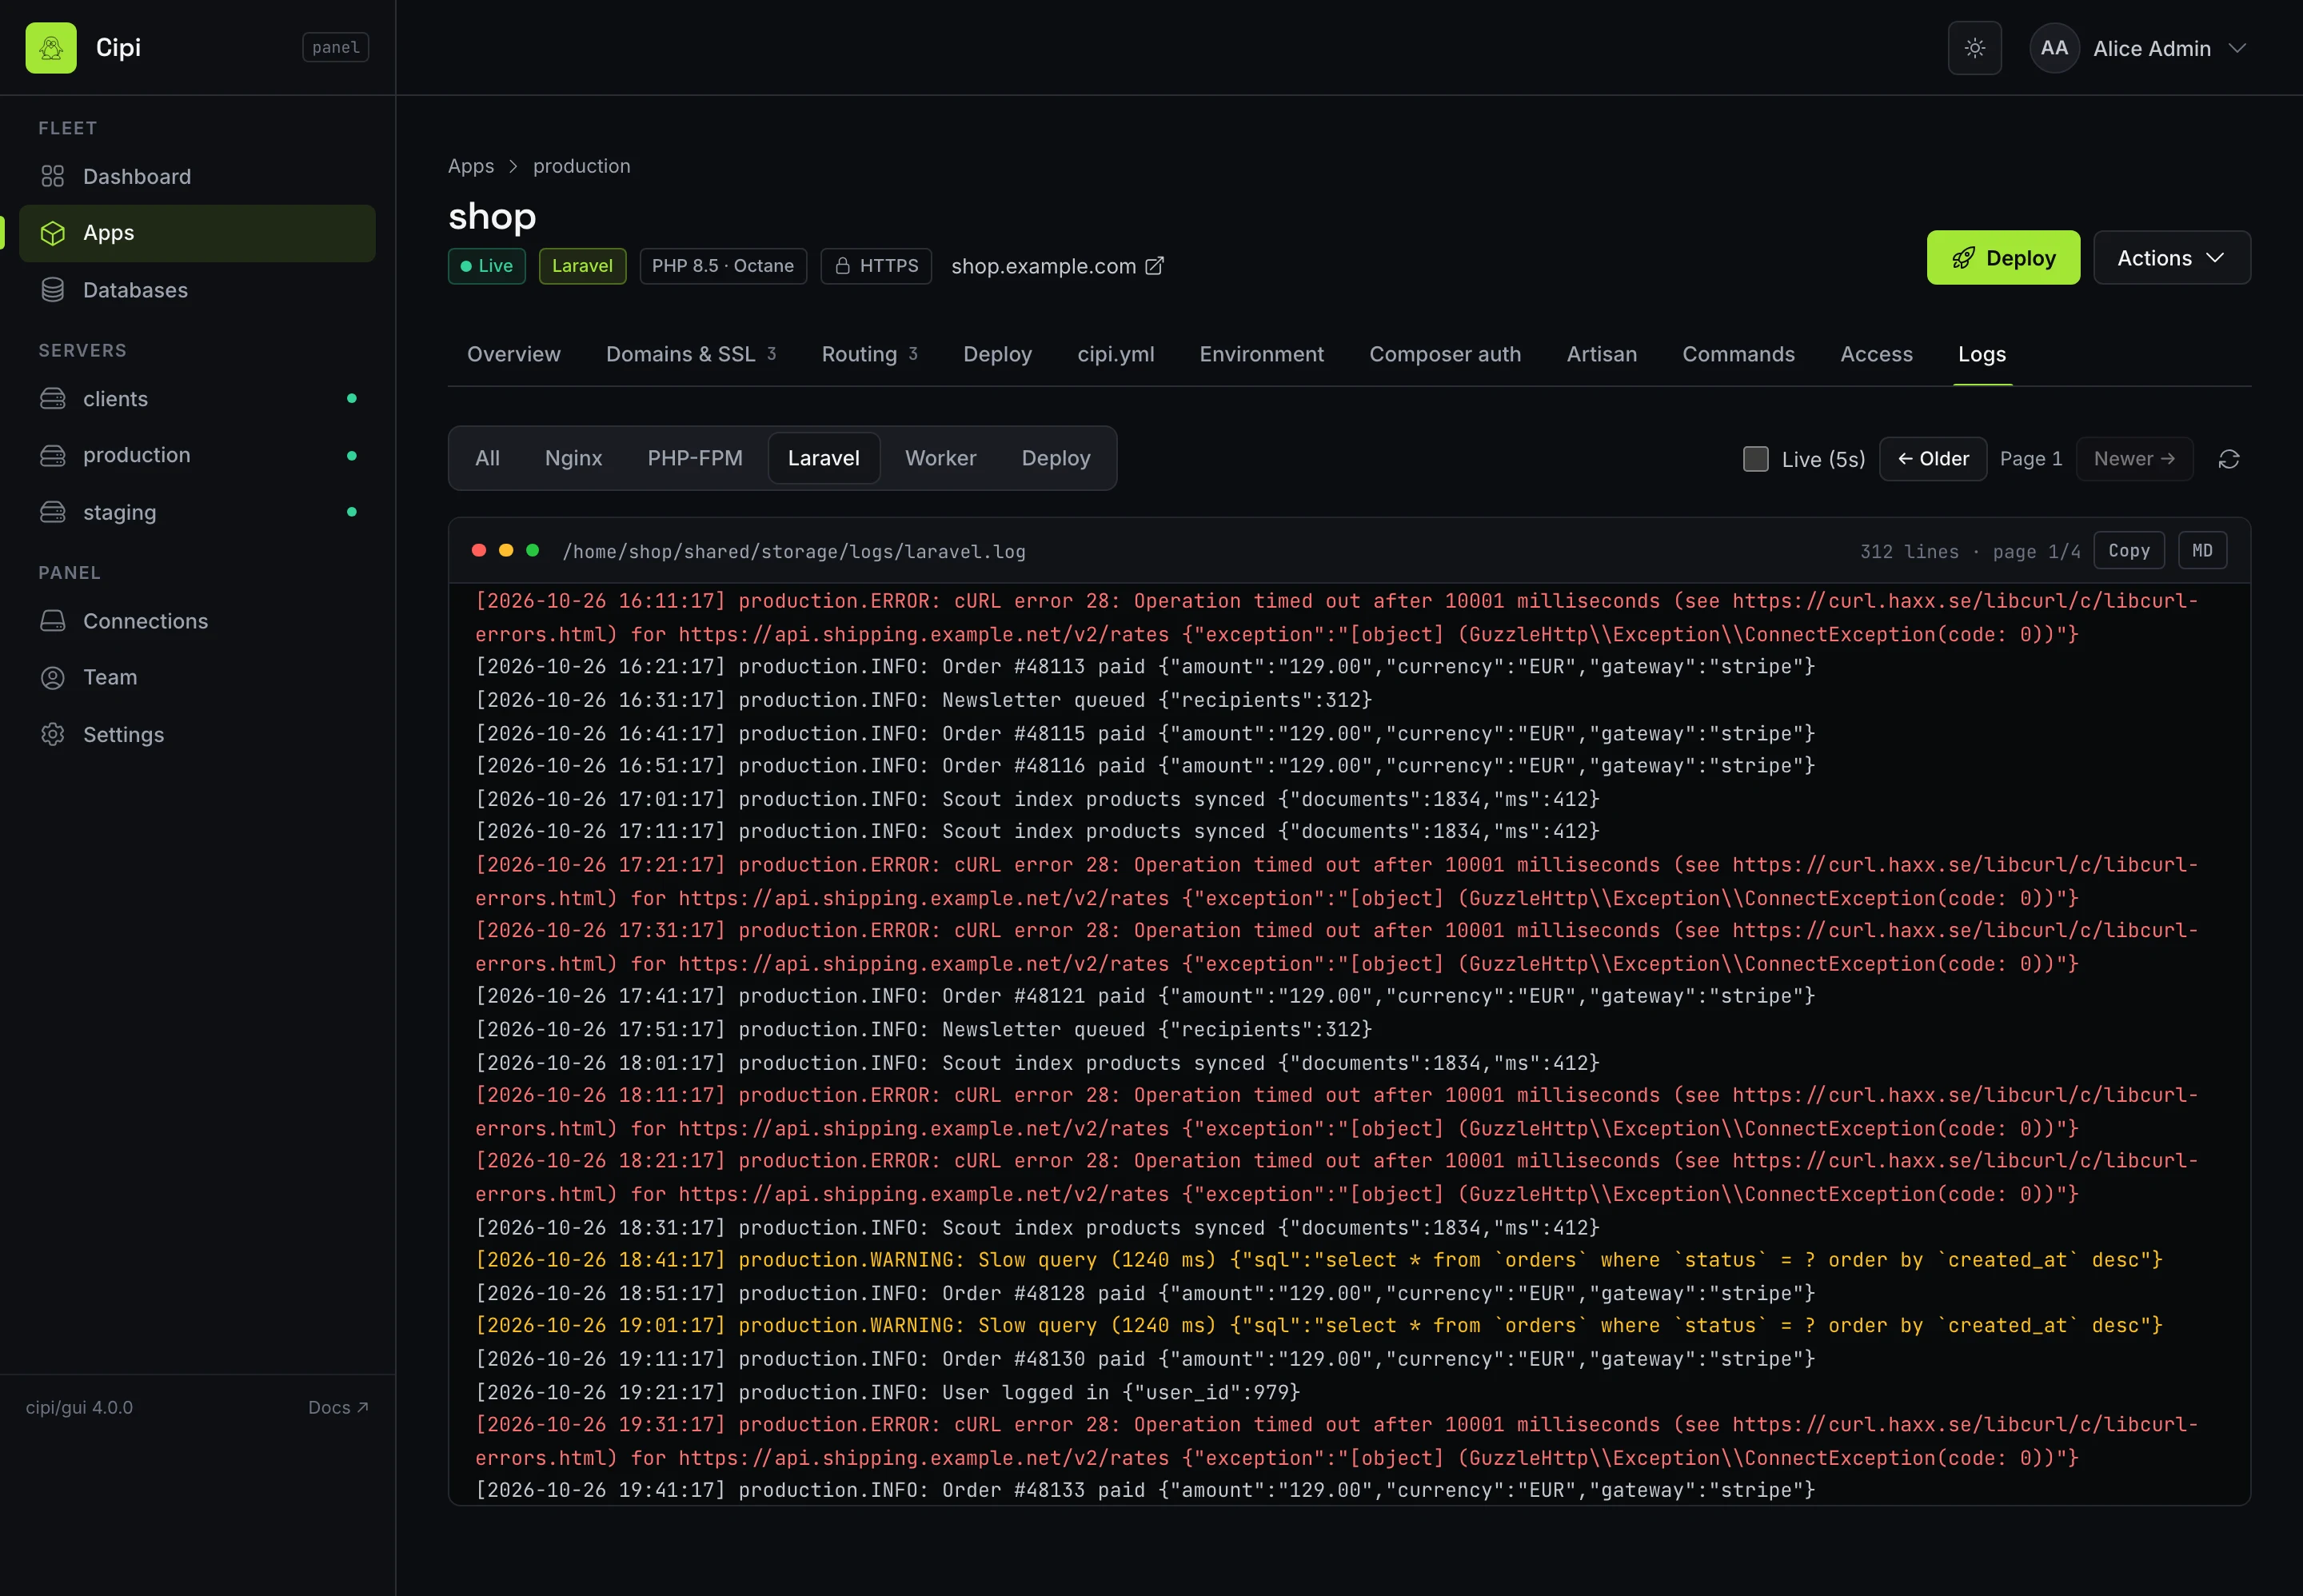Click the Databases cylinder icon
The height and width of the screenshot is (1596, 2303).
(x=53, y=290)
